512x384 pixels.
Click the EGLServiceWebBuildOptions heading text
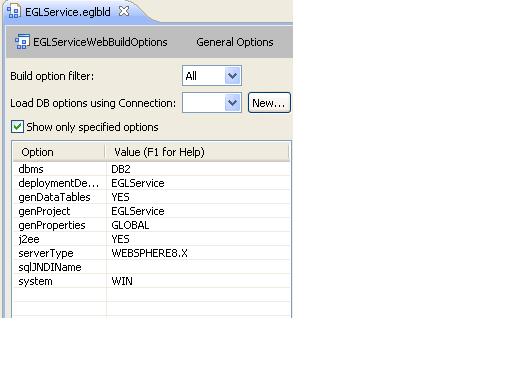100,42
